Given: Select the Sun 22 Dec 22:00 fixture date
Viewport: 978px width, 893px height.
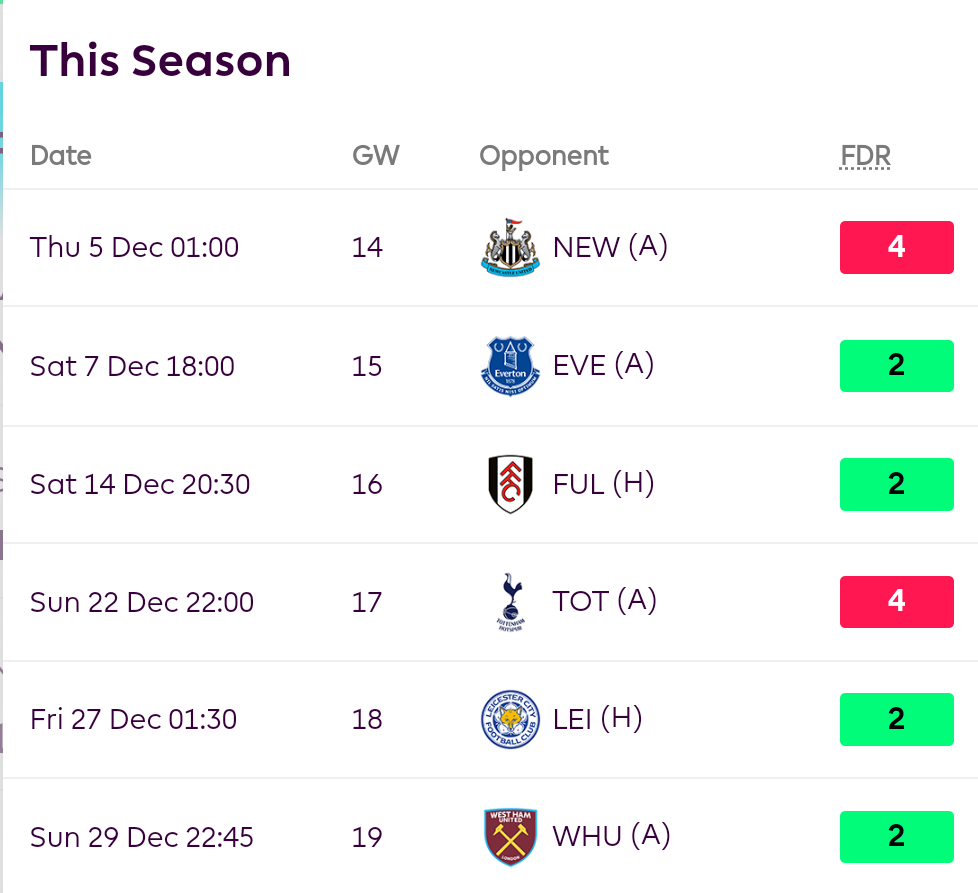Looking at the screenshot, I should (x=142, y=602).
